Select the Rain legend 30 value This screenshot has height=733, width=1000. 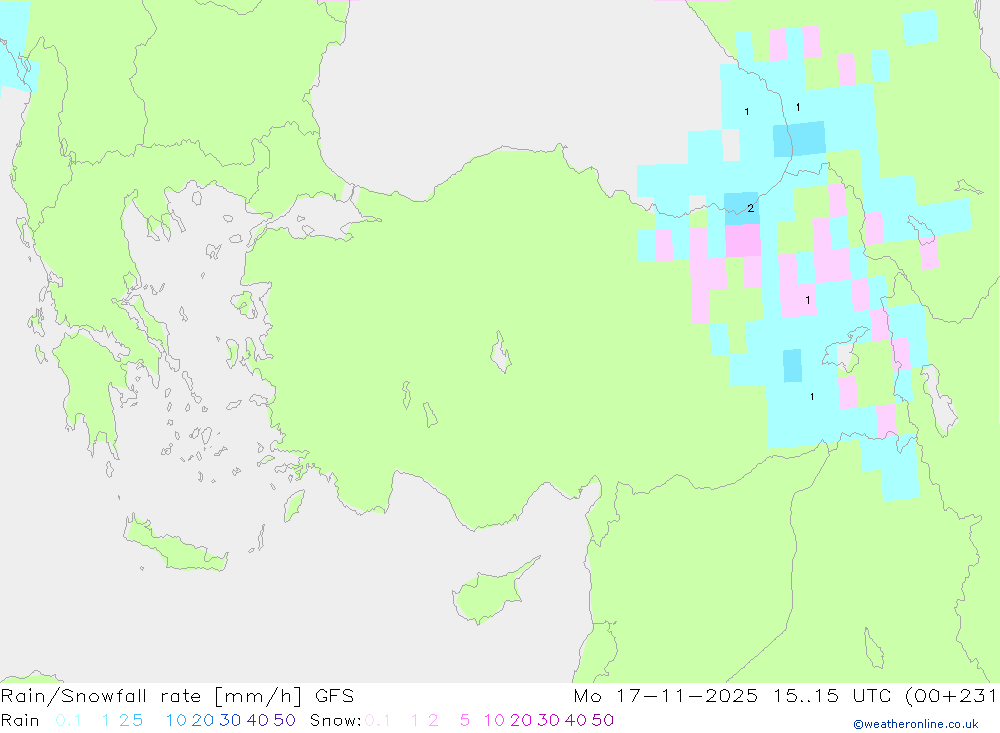(x=230, y=720)
